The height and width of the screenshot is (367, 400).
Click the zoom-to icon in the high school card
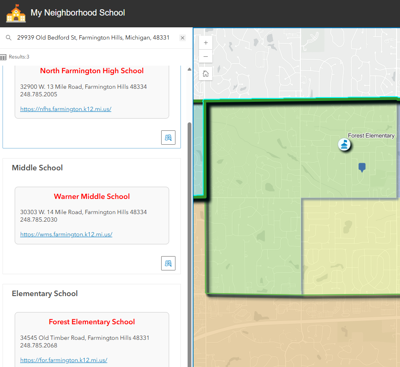point(168,137)
